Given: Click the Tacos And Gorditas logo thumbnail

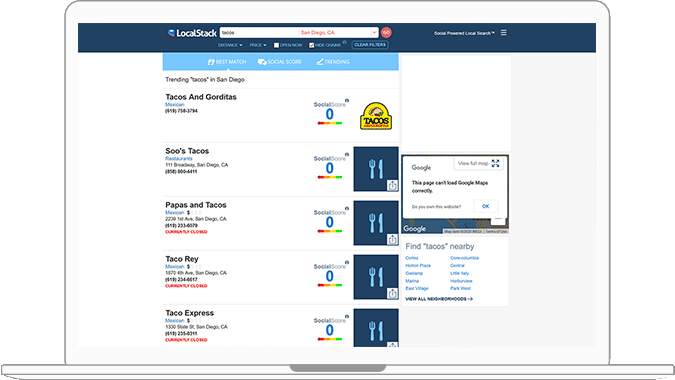Looking at the screenshot, I should (x=376, y=116).
